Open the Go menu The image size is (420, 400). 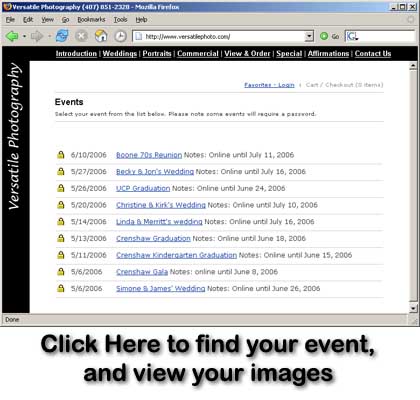coord(65,20)
